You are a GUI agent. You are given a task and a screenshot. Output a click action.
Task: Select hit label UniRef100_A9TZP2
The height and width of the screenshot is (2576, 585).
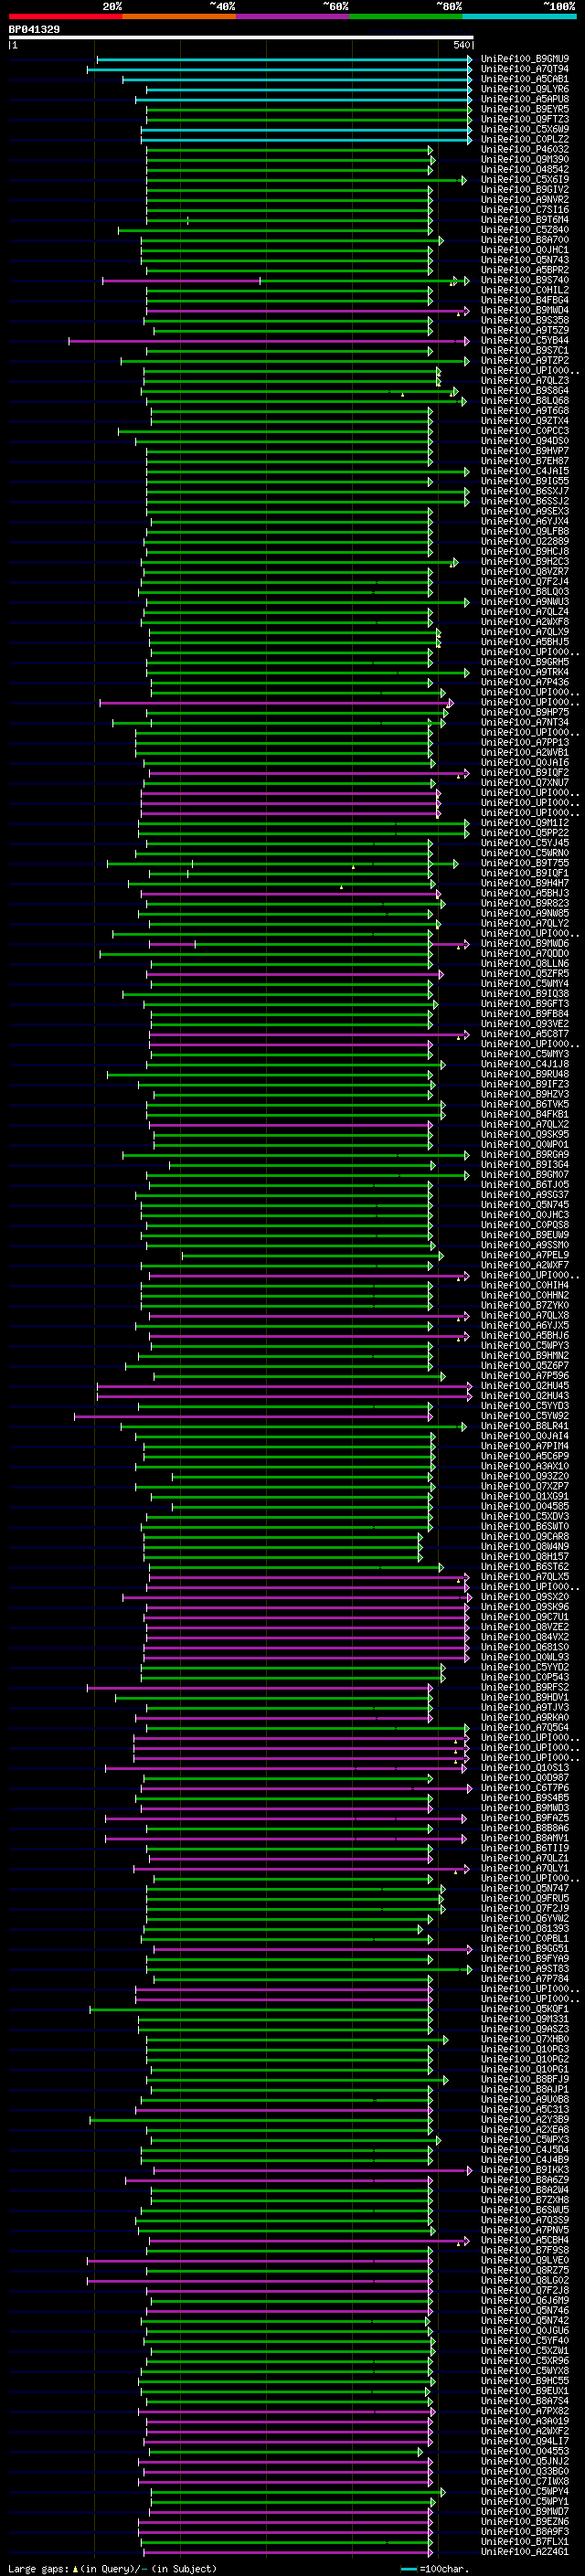pos(525,360)
